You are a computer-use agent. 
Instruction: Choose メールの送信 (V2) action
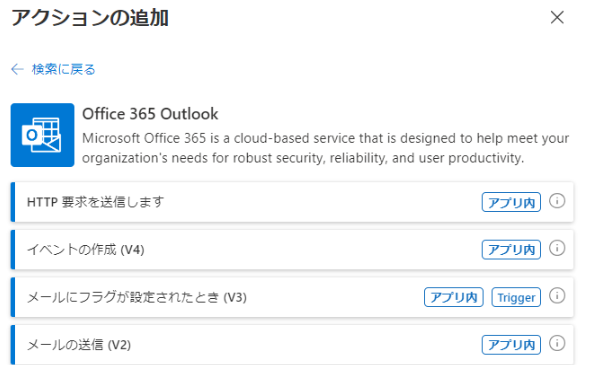click(x=292, y=345)
